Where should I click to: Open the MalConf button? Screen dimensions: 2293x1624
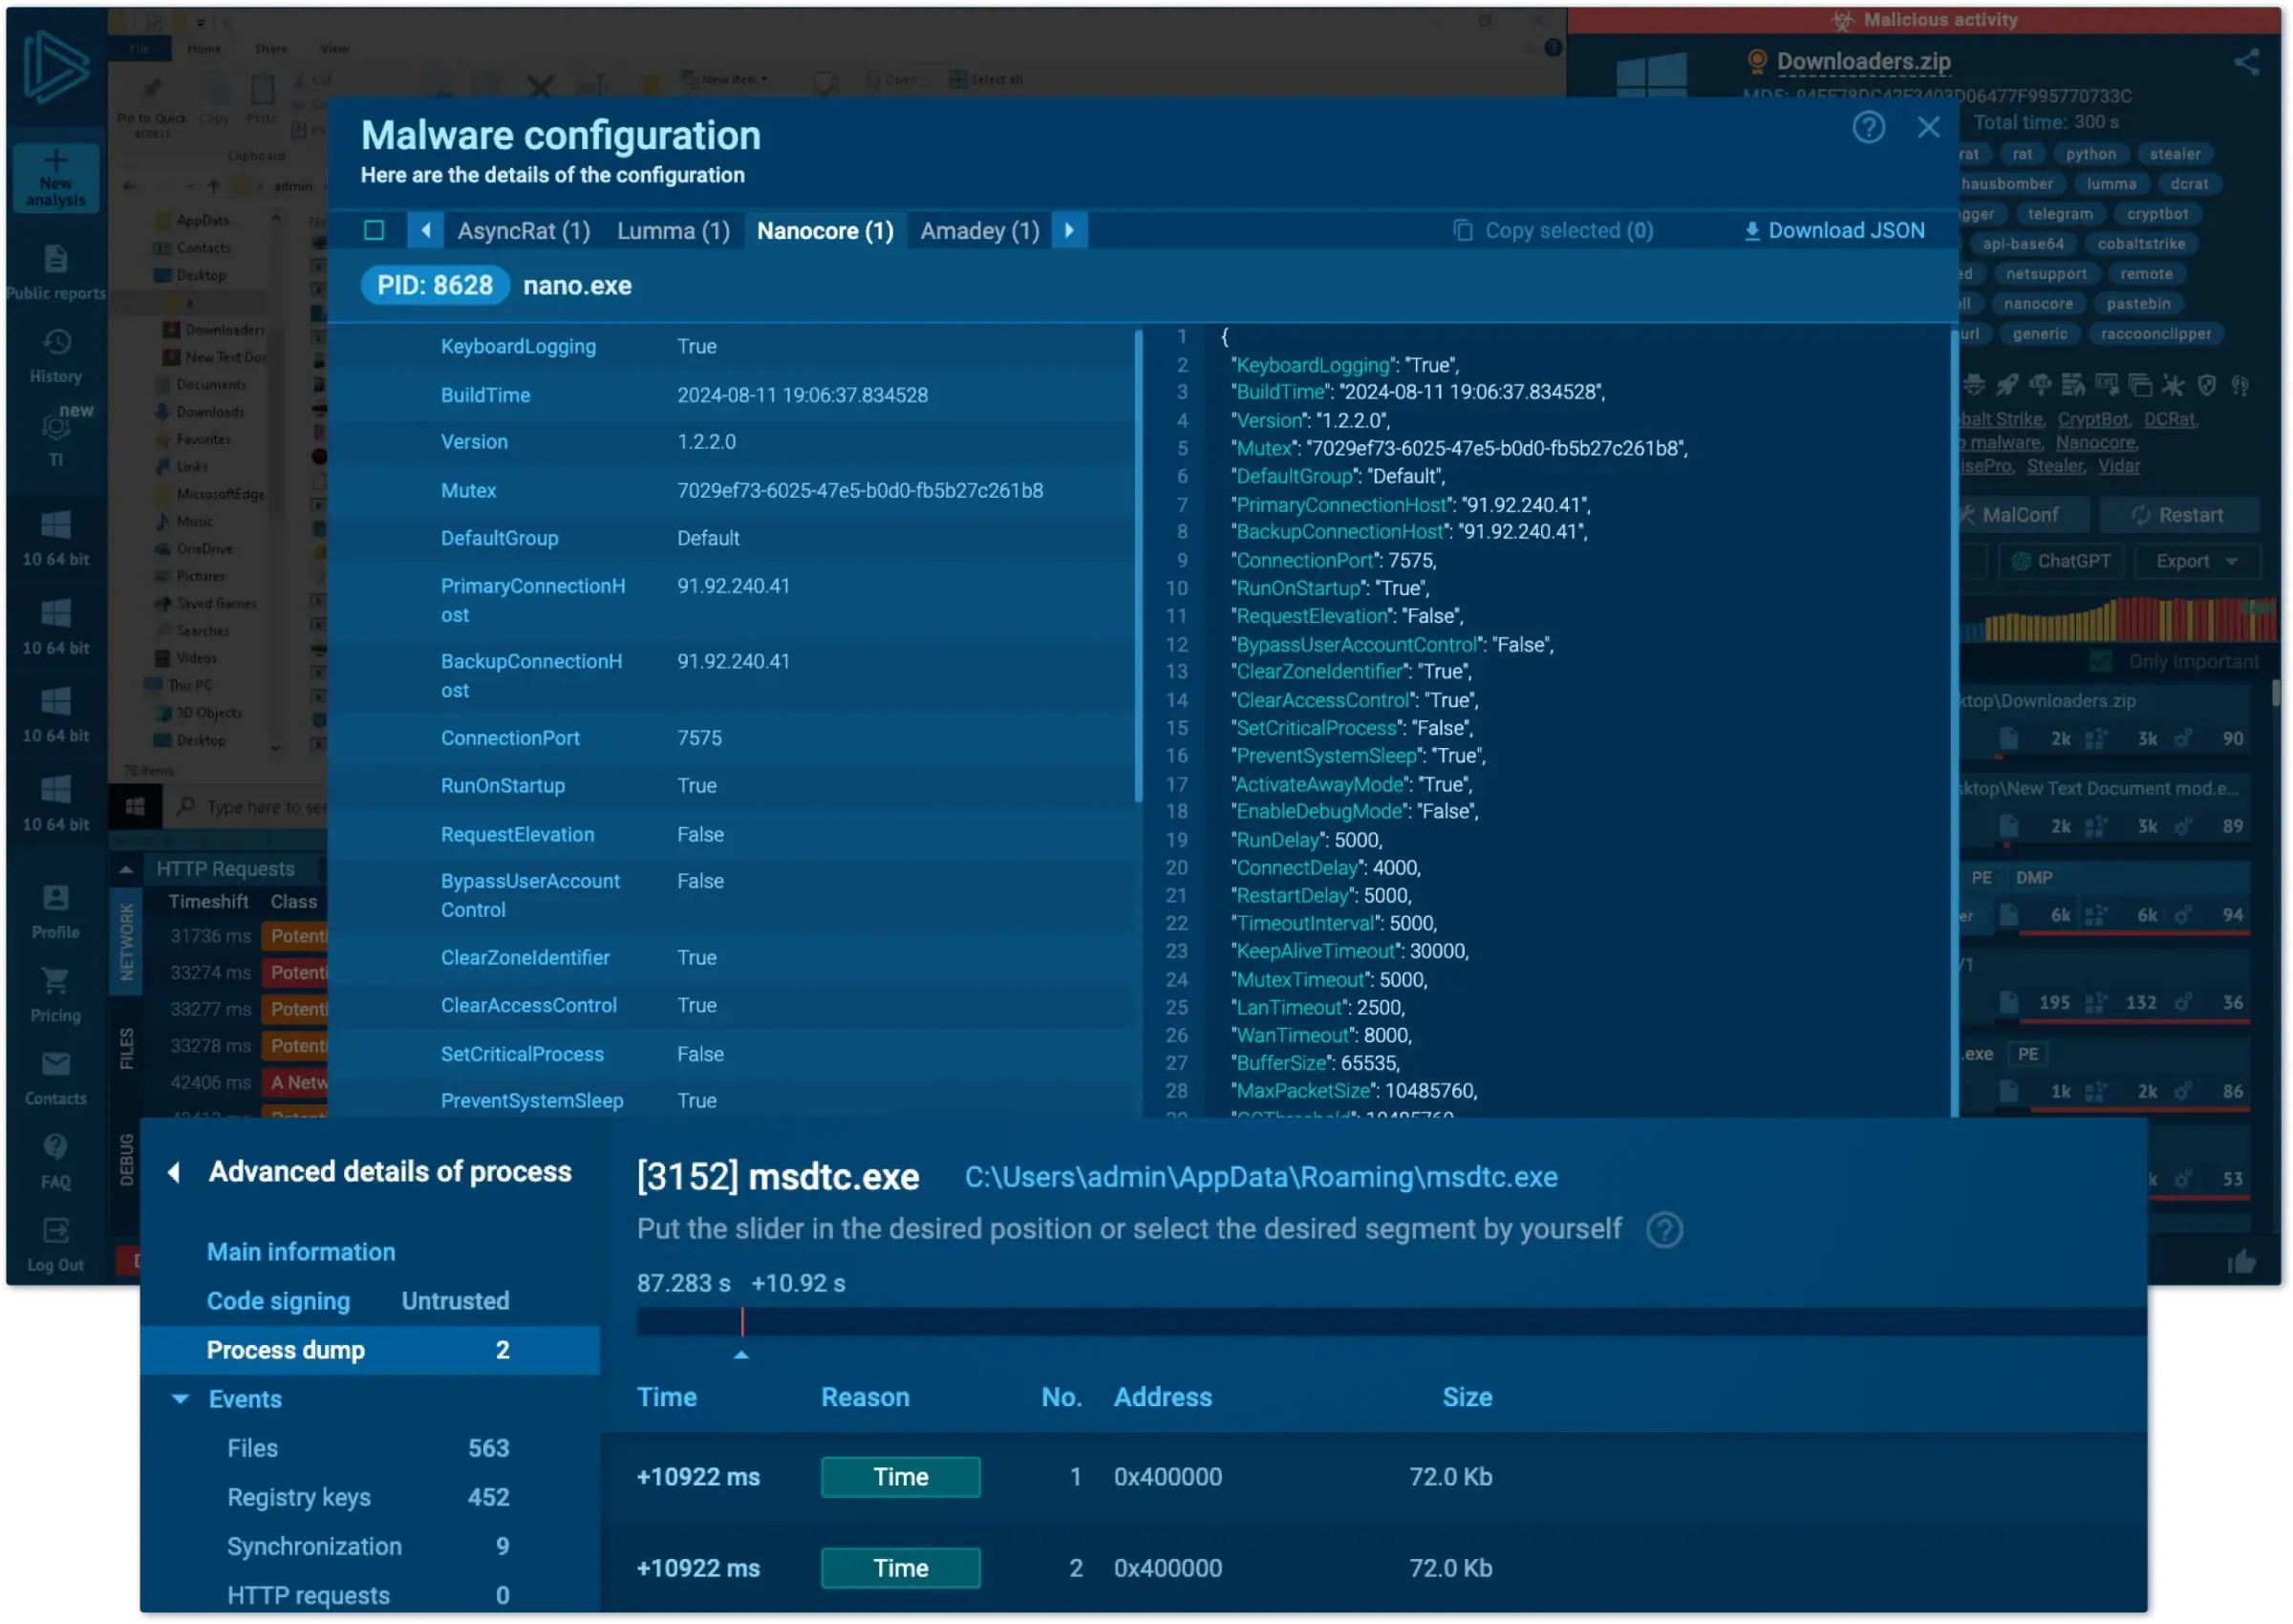(2020, 515)
